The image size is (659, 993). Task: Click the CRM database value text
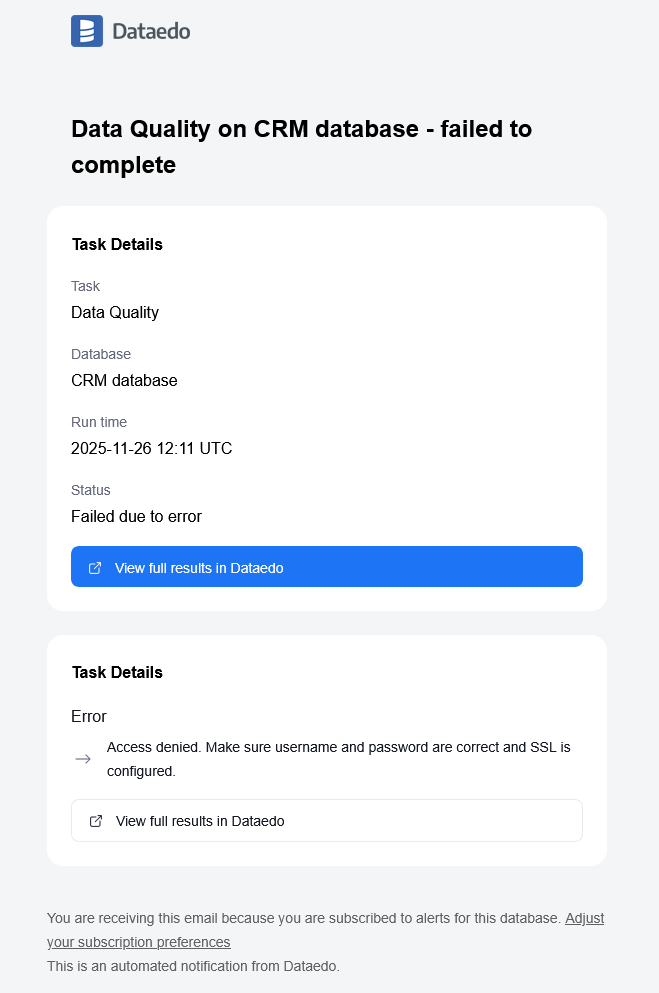click(x=124, y=380)
